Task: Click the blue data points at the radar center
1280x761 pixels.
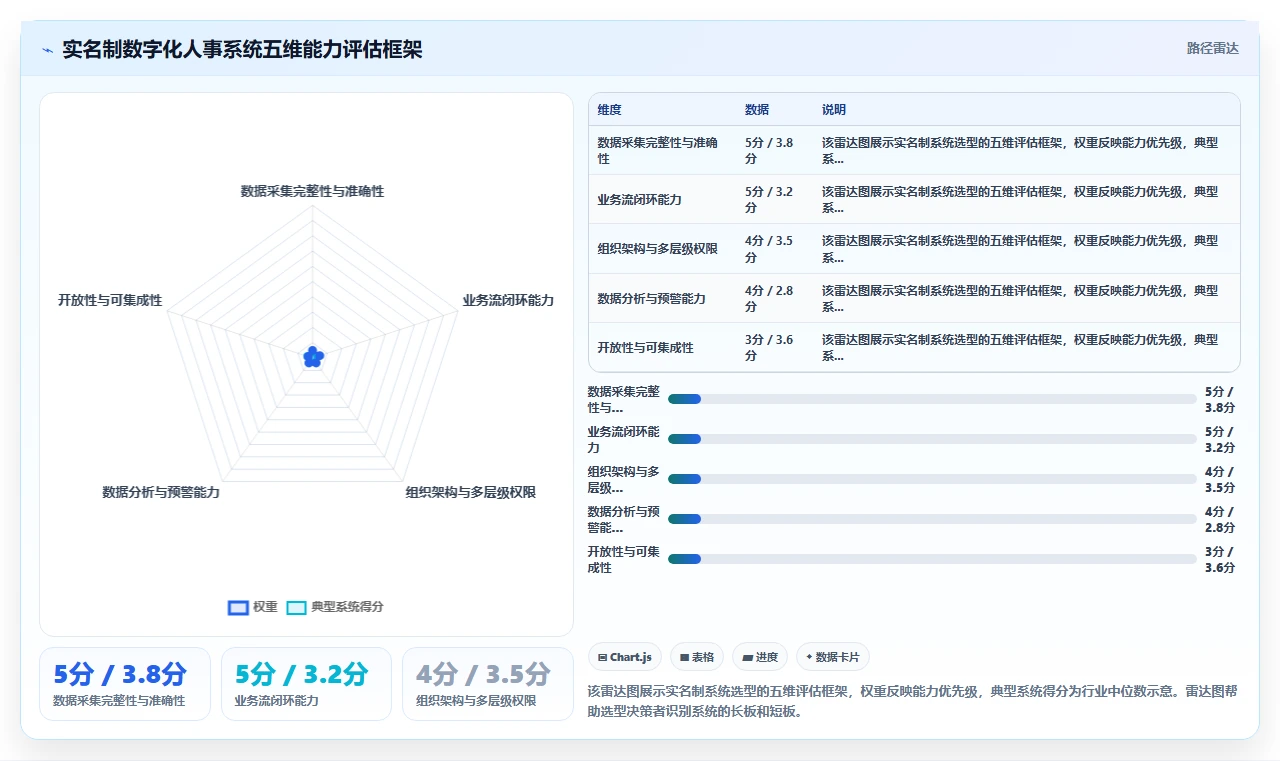Action: coord(313,356)
